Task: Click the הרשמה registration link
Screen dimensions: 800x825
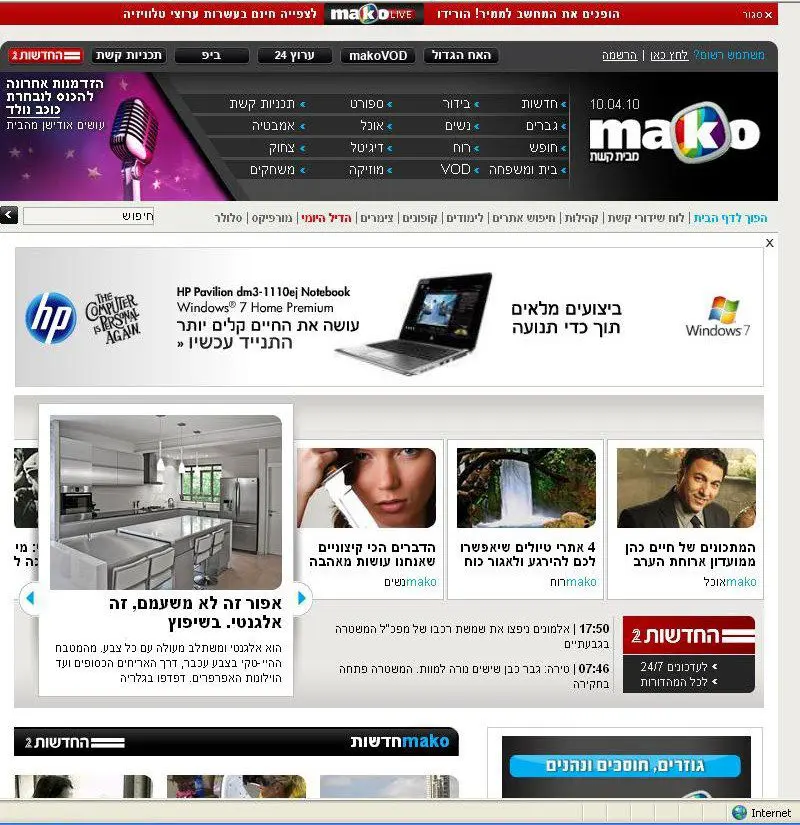Action: [x=619, y=55]
